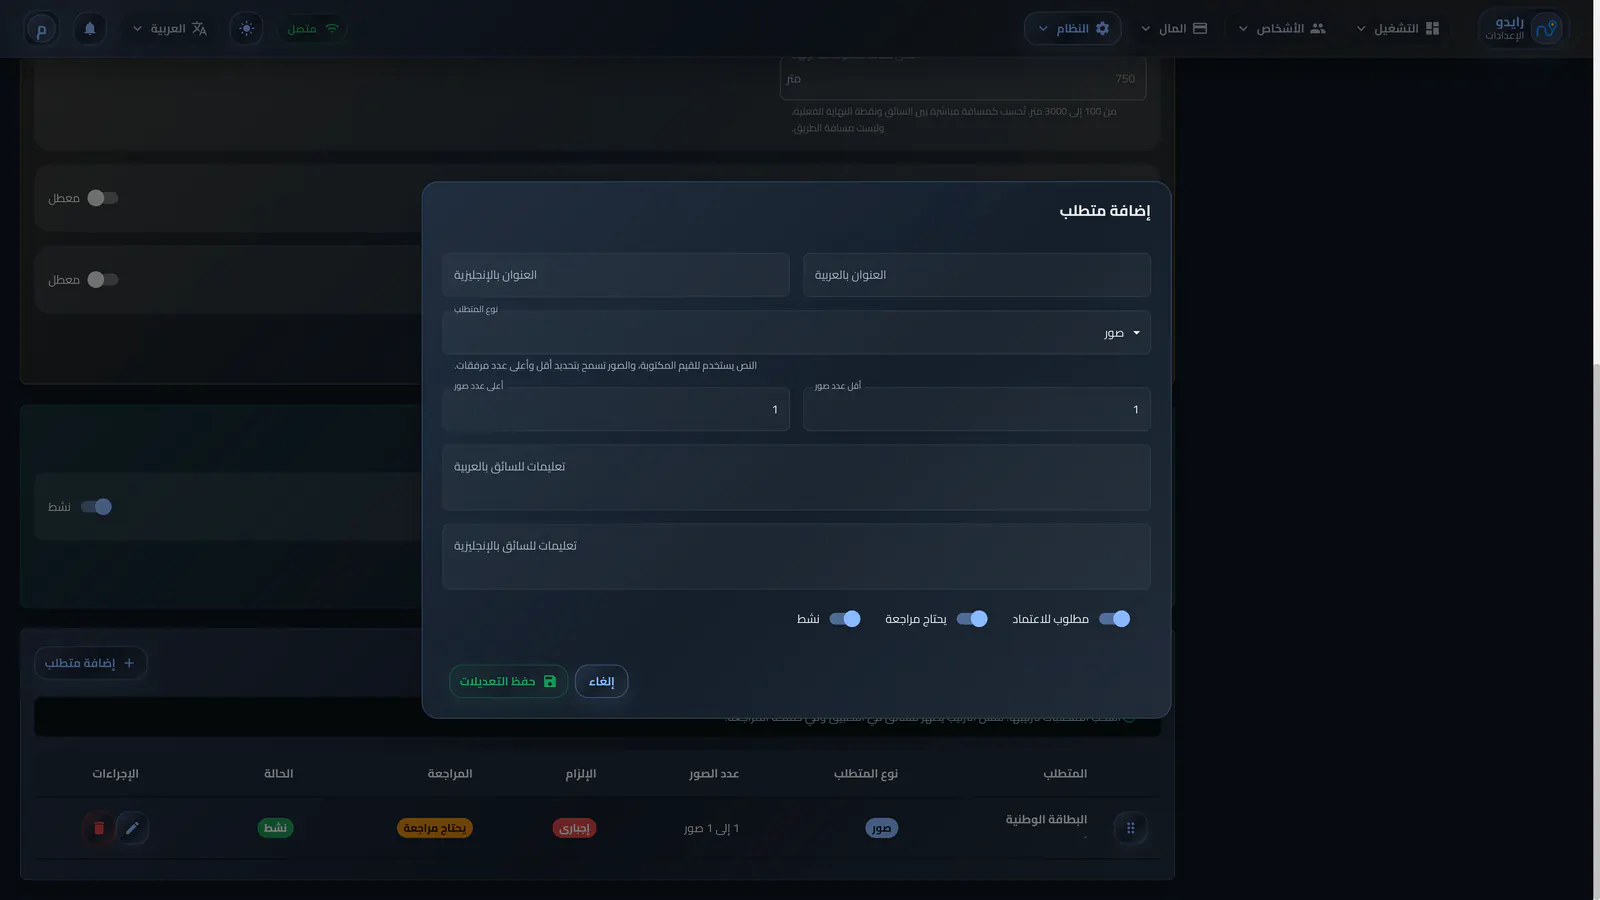Click the Arabic driver instructions textarea
Viewport: 1600px width, 900px height.
[796, 478]
